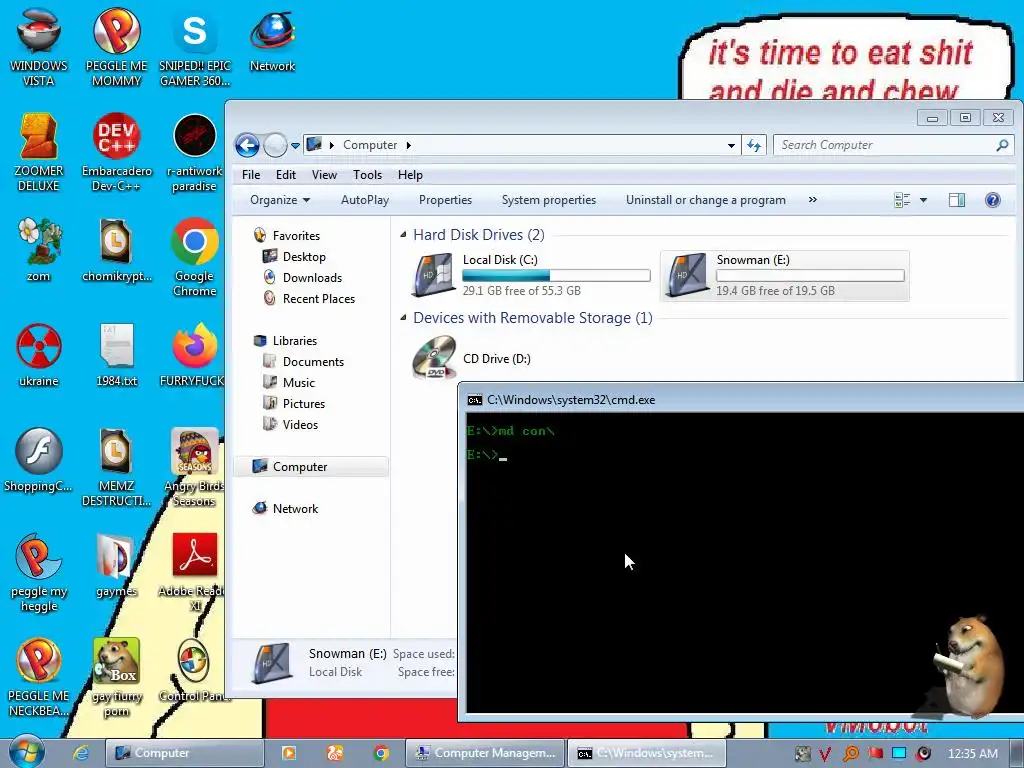Screen dimensions: 1024x768
Task: Go back using Explorer back arrow
Action: tap(248, 145)
